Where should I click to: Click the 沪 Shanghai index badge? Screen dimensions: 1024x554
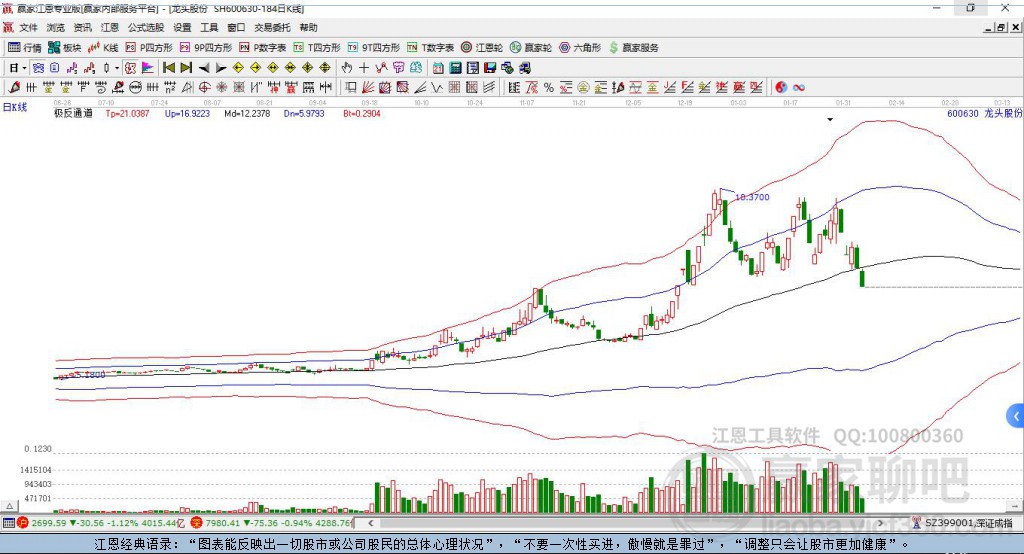23,523
